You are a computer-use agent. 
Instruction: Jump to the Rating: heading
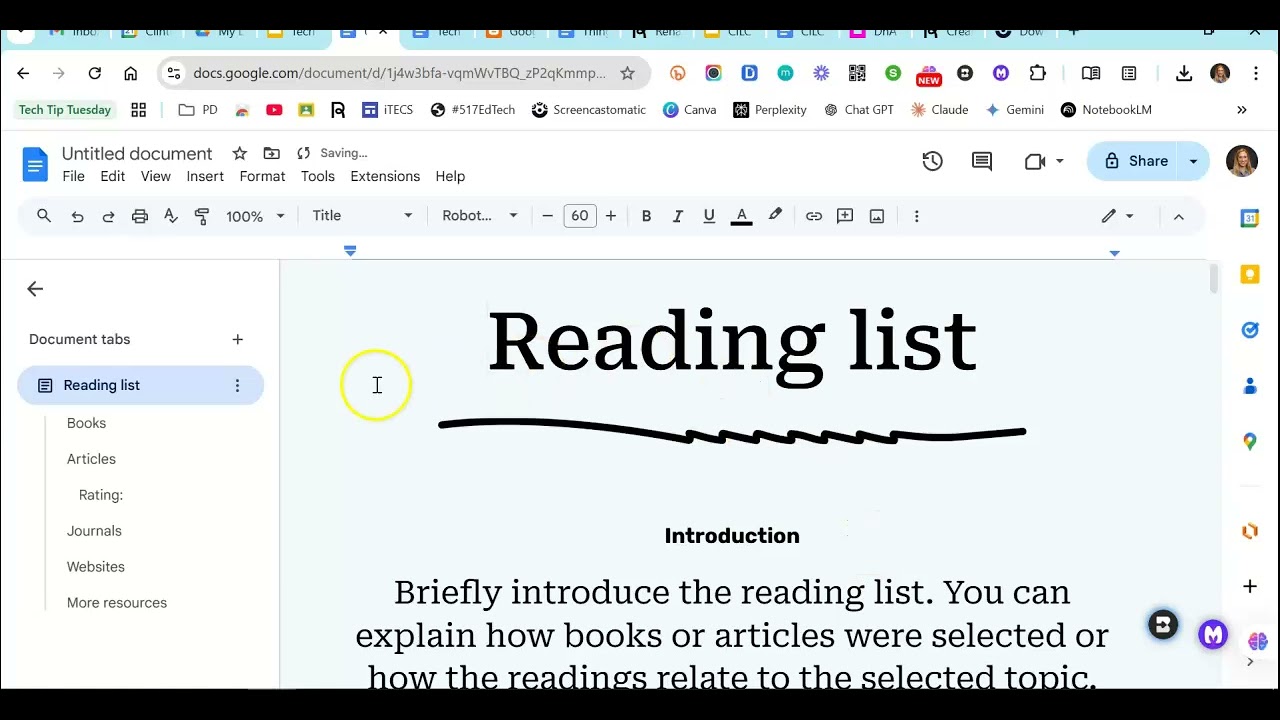[101, 495]
